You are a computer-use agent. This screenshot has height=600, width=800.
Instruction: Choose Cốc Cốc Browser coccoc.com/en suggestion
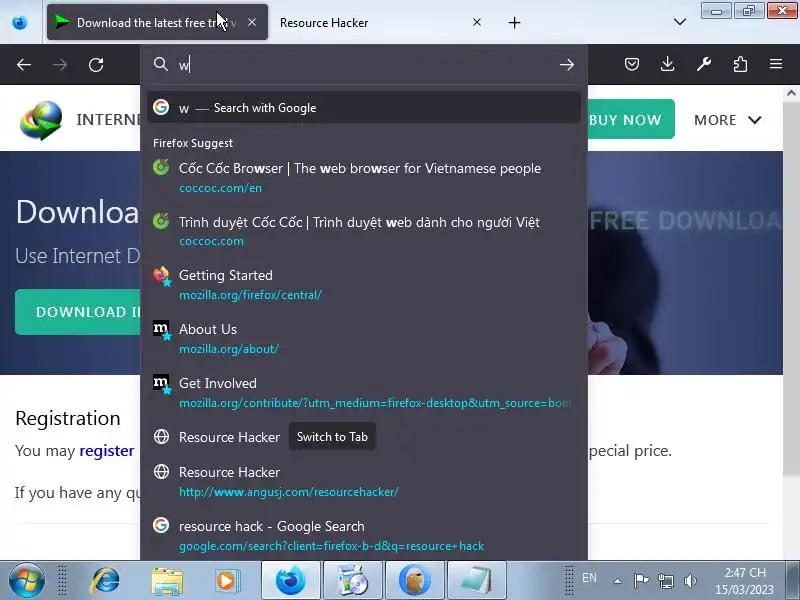364,177
